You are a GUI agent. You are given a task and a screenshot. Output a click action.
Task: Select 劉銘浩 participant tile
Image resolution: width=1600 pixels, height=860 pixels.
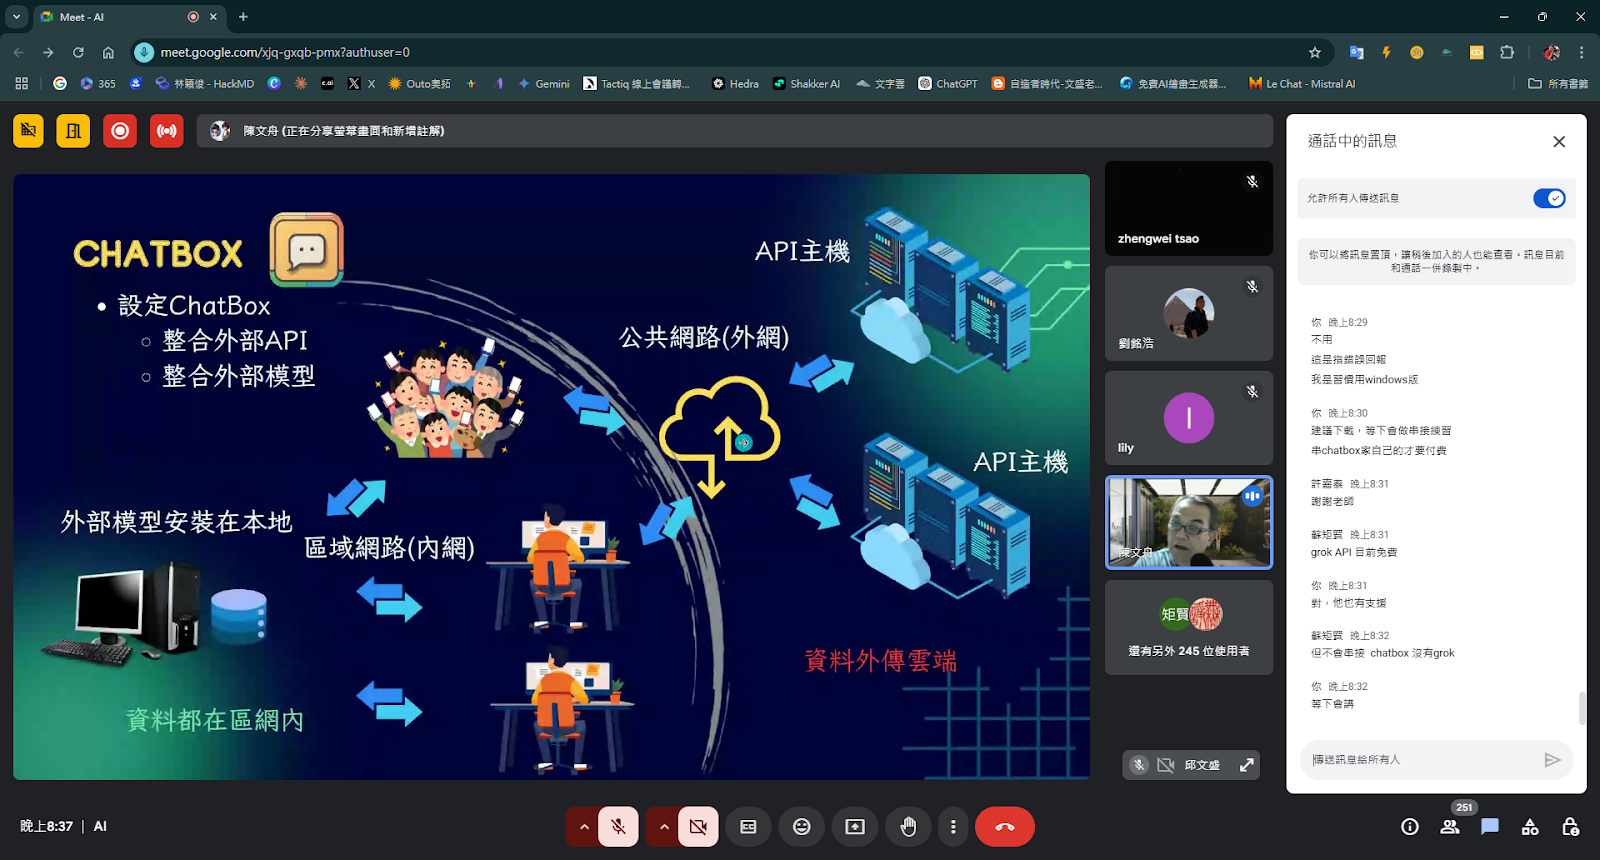click(1189, 313)
